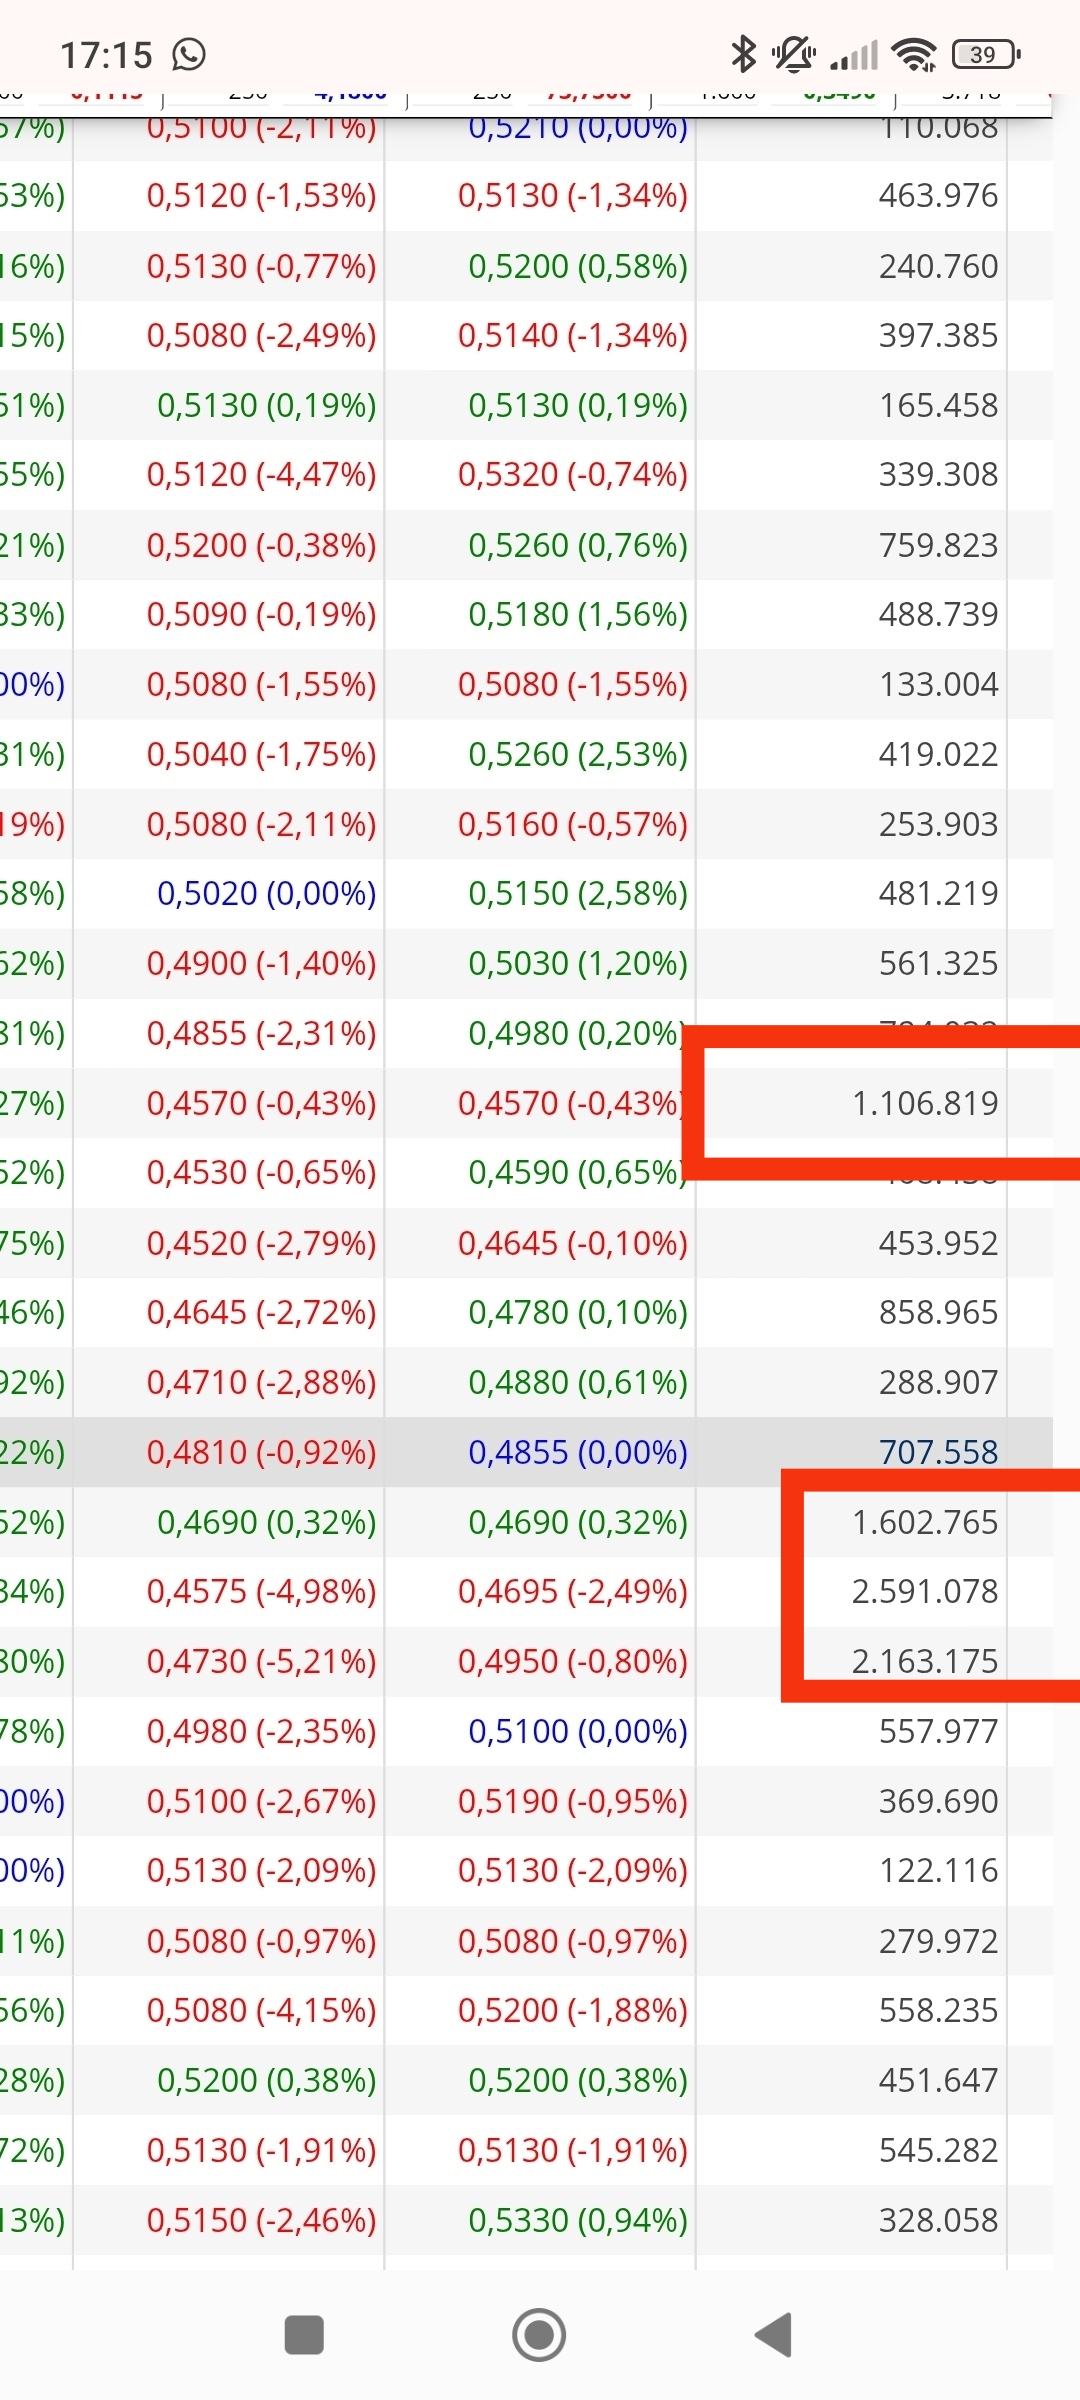Select highlighted row cell 0,4855 (0,00%)

pos(578,1452)
